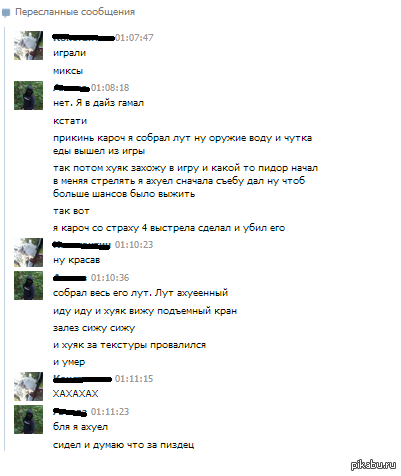Click the redacted sender name at 01:08:18
This screenshot has height=476, width=401.
click(72, 88)
